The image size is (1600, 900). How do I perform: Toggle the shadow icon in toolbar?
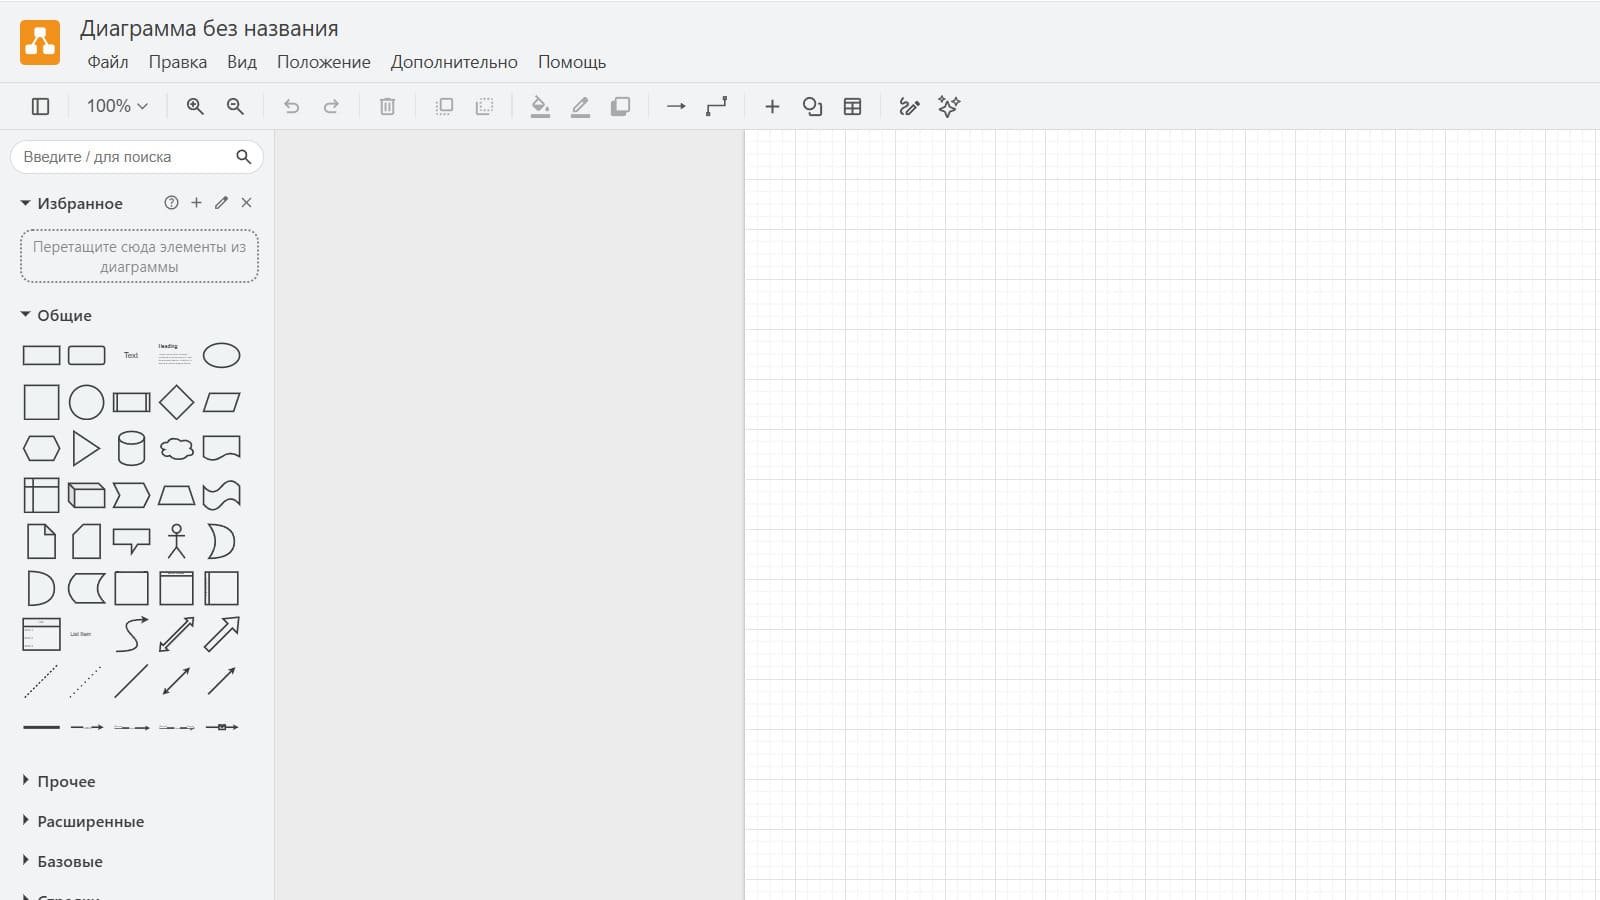tap(620, 106)
